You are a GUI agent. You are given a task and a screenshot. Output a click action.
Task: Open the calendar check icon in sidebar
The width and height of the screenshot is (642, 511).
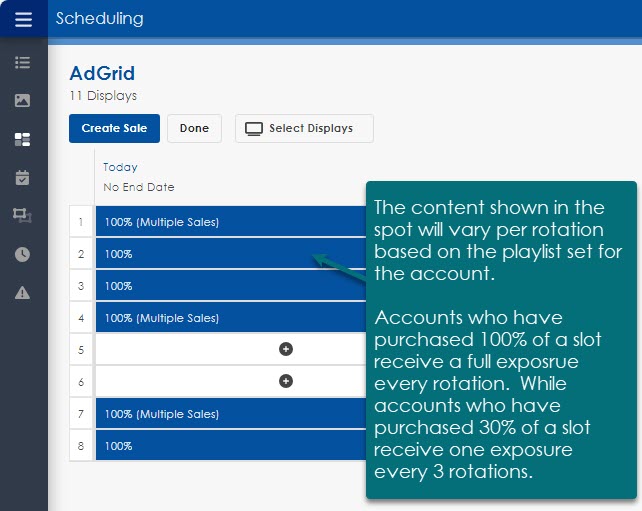22,177
